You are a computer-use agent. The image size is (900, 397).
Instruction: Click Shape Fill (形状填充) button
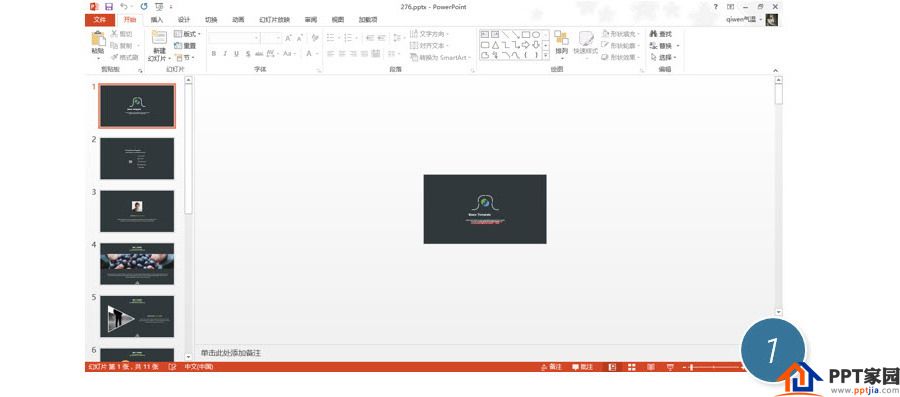click(x=621, y=34)
